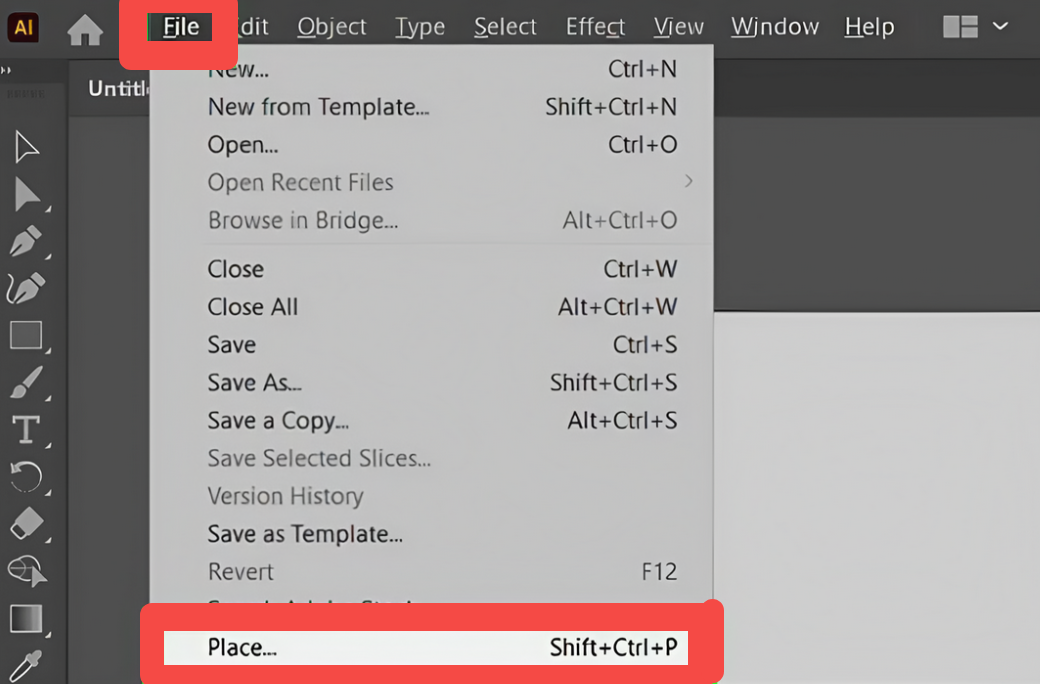Choose Place from the File menu
The image size is (1040, 684).
coord(243,648)
